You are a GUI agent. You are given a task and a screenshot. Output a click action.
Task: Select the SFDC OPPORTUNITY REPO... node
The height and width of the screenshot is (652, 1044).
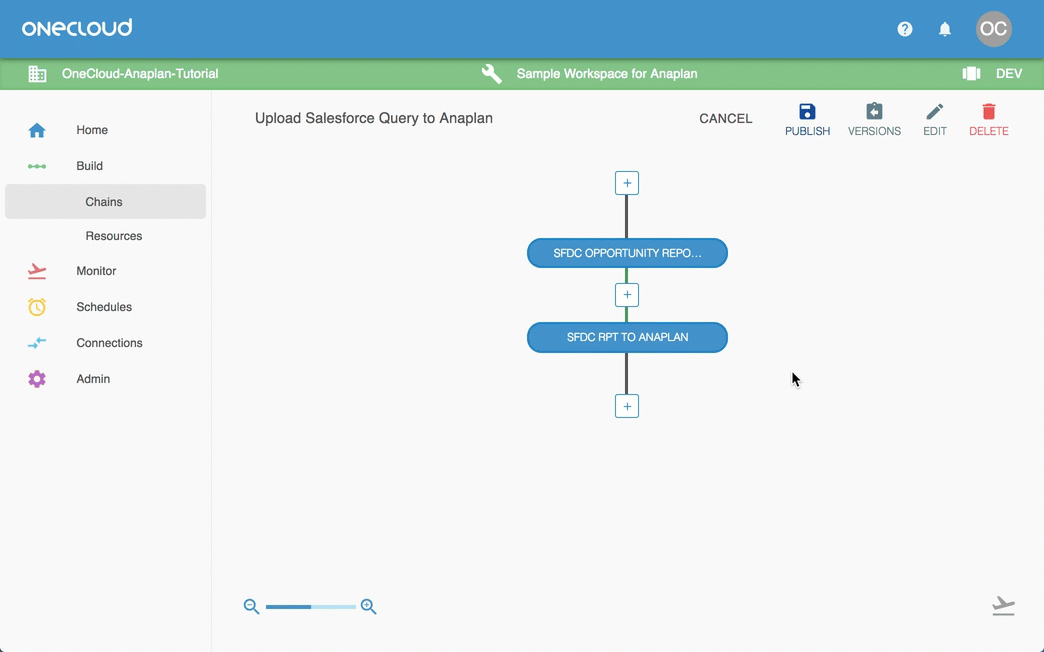[x=627, y=253]
